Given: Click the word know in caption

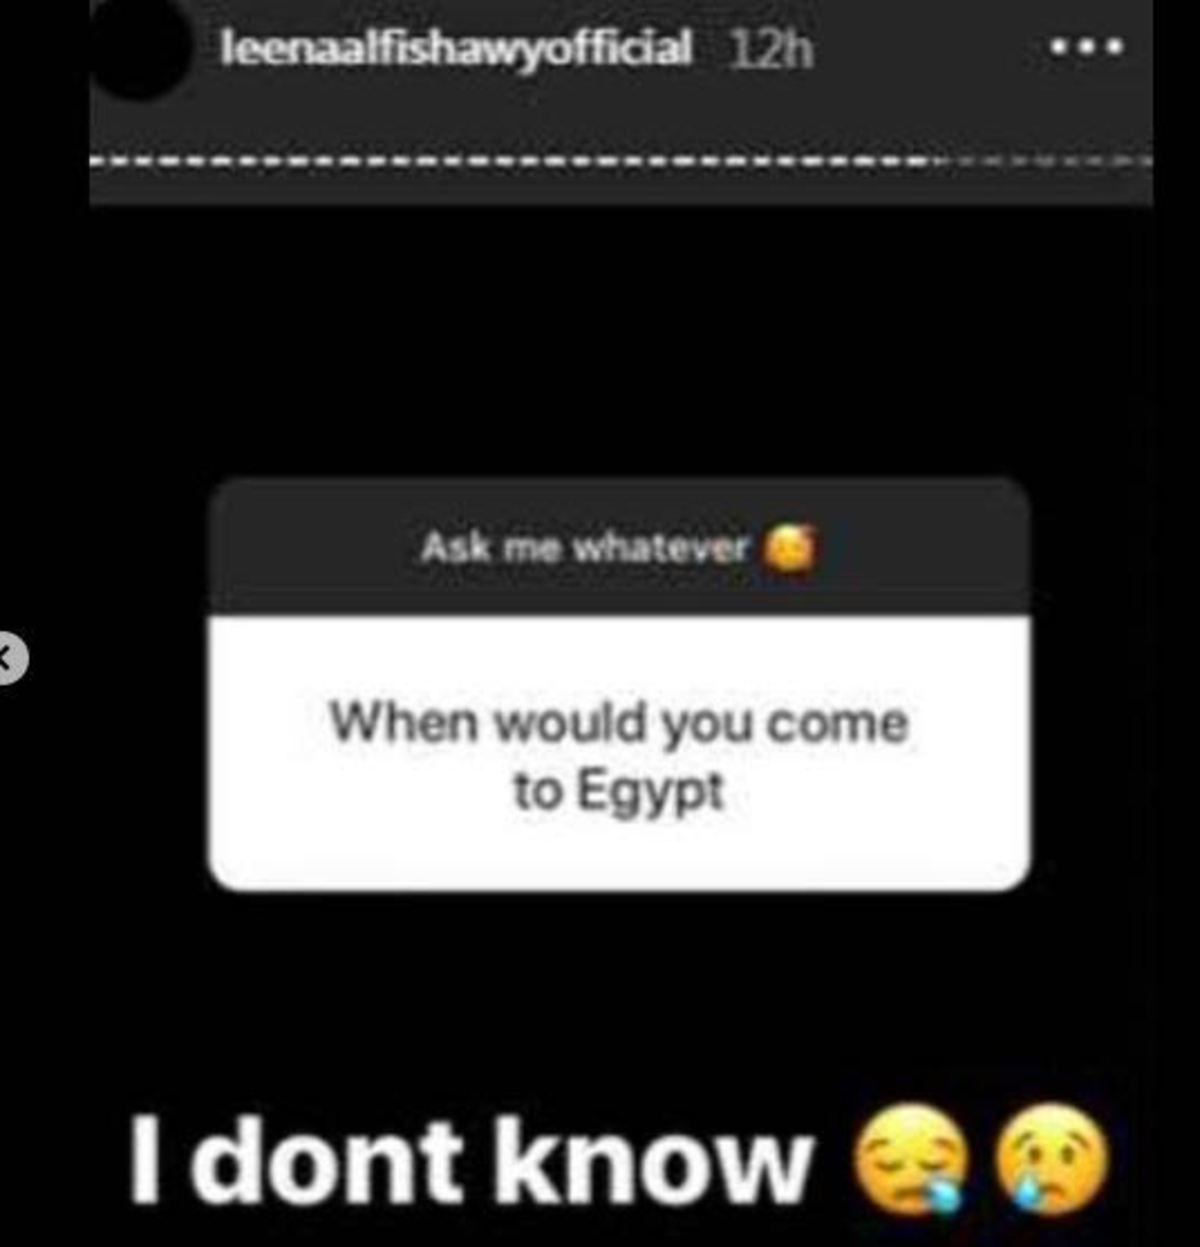Looking at the screenshot, I should pos(654,1160).
